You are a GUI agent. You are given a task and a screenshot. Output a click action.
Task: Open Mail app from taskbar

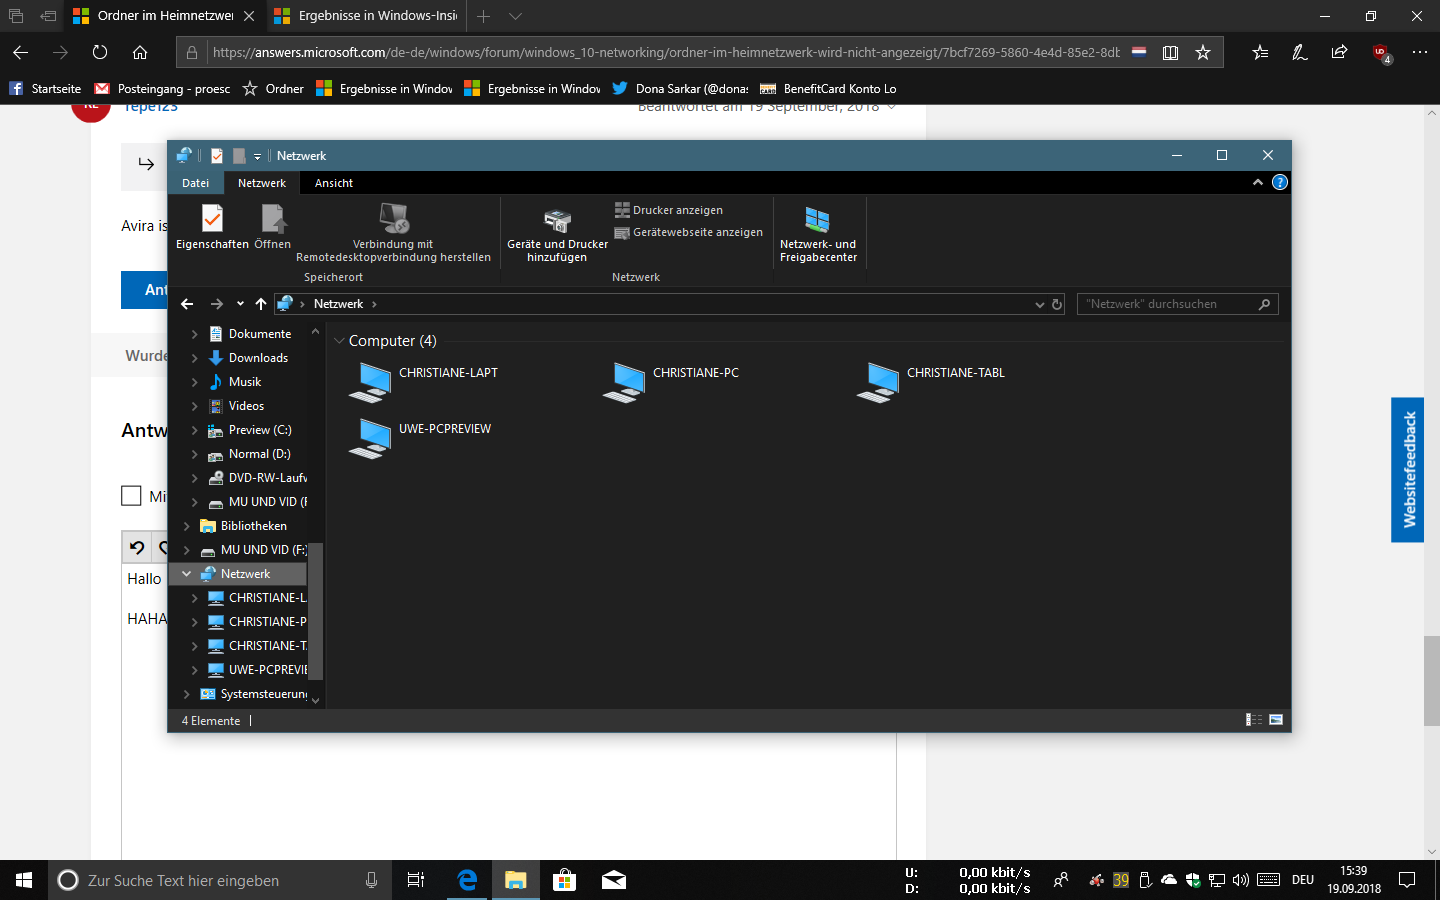(613, 880)
